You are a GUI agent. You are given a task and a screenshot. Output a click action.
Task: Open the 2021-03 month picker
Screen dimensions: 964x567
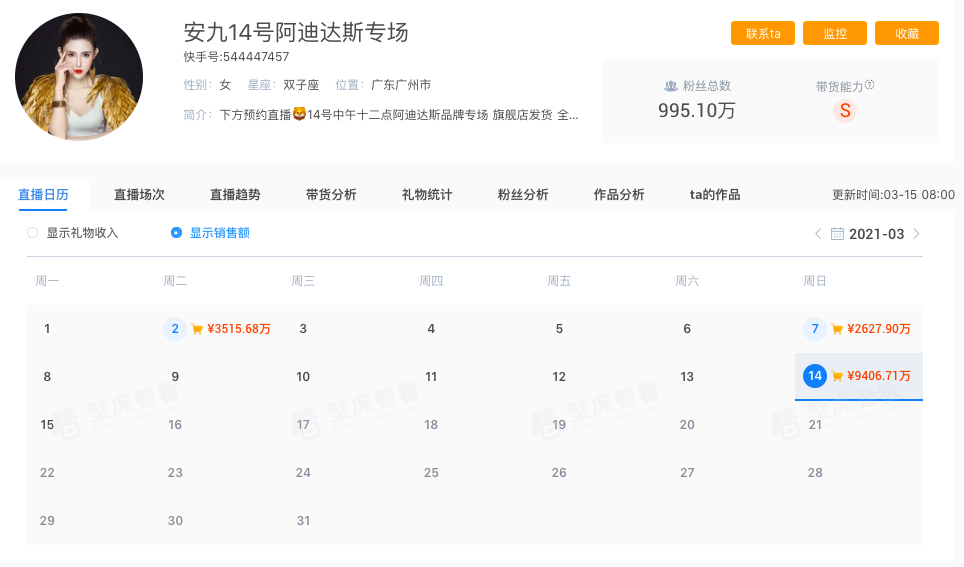(x=876, y=234)
